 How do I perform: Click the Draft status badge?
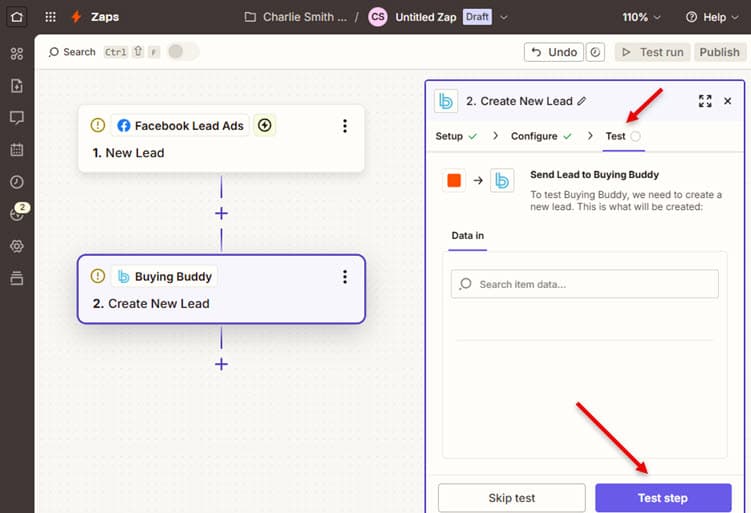click(477, 17)
